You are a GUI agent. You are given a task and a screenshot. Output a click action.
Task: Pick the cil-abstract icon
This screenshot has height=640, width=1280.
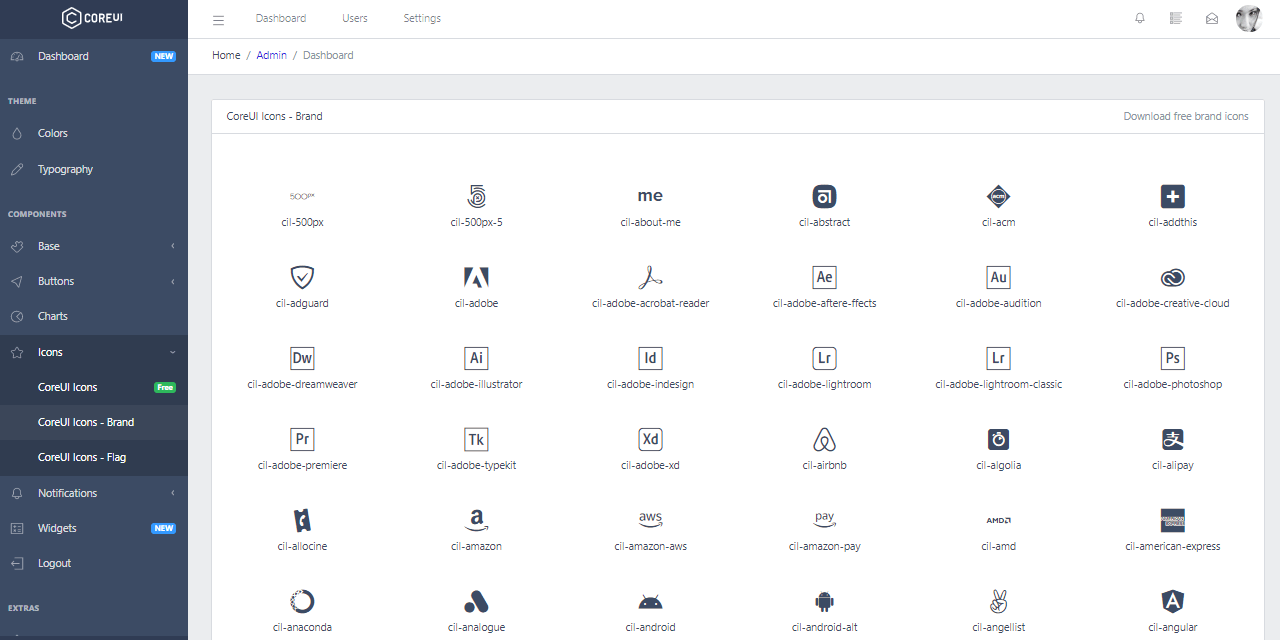click(x=824, y=196)
